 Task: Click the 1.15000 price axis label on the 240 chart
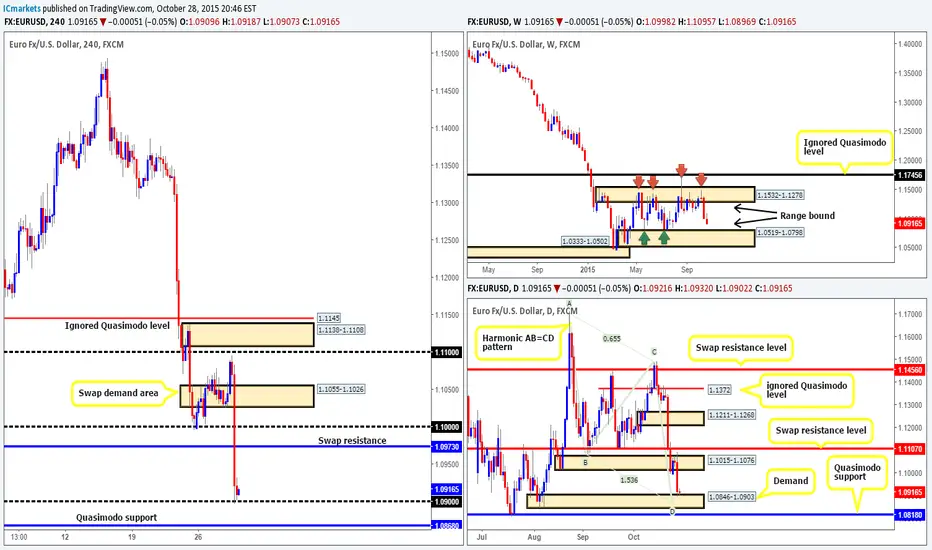tap(446, 54)
